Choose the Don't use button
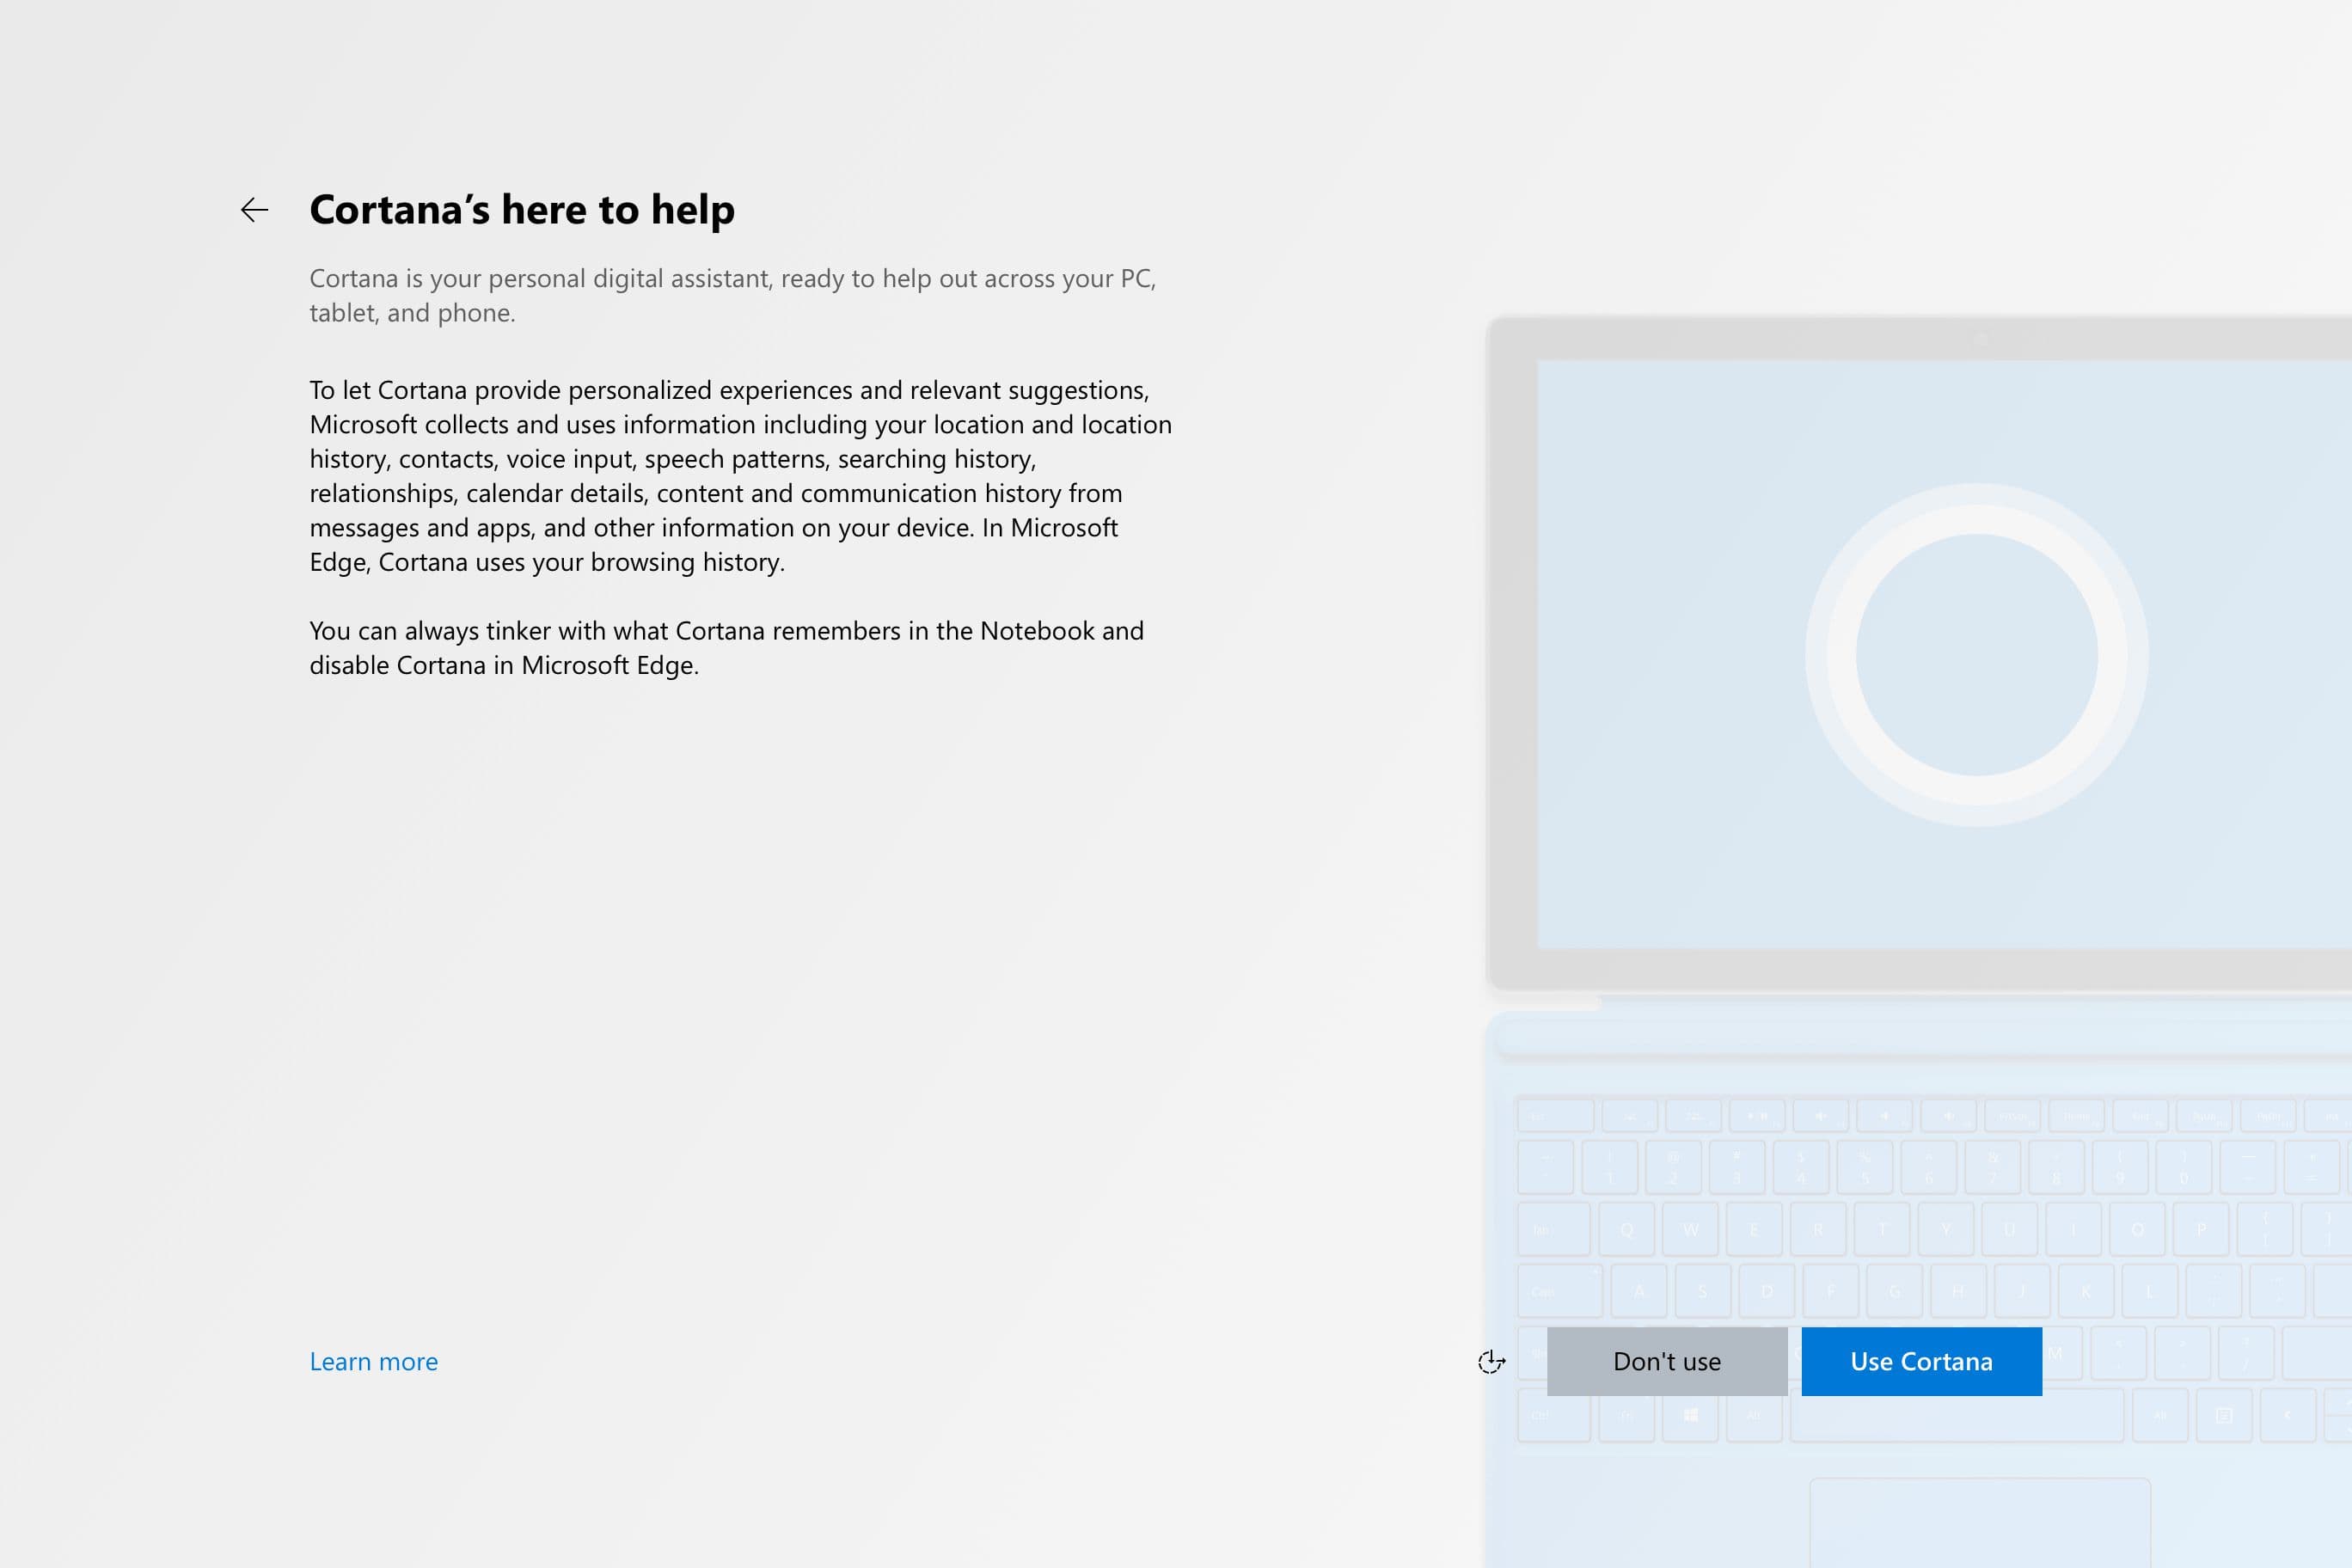The height and width of the screenshot is (1568, 2352). point(1666,1361)
